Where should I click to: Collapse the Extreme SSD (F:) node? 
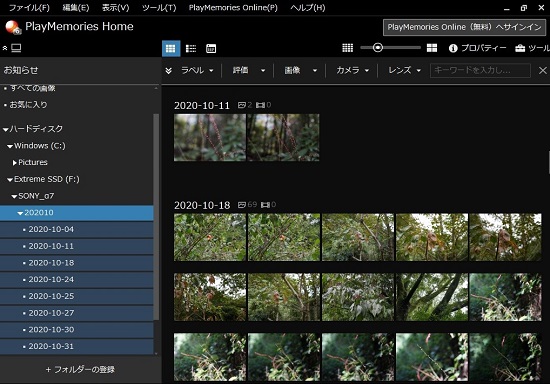[x=10, y=180]
